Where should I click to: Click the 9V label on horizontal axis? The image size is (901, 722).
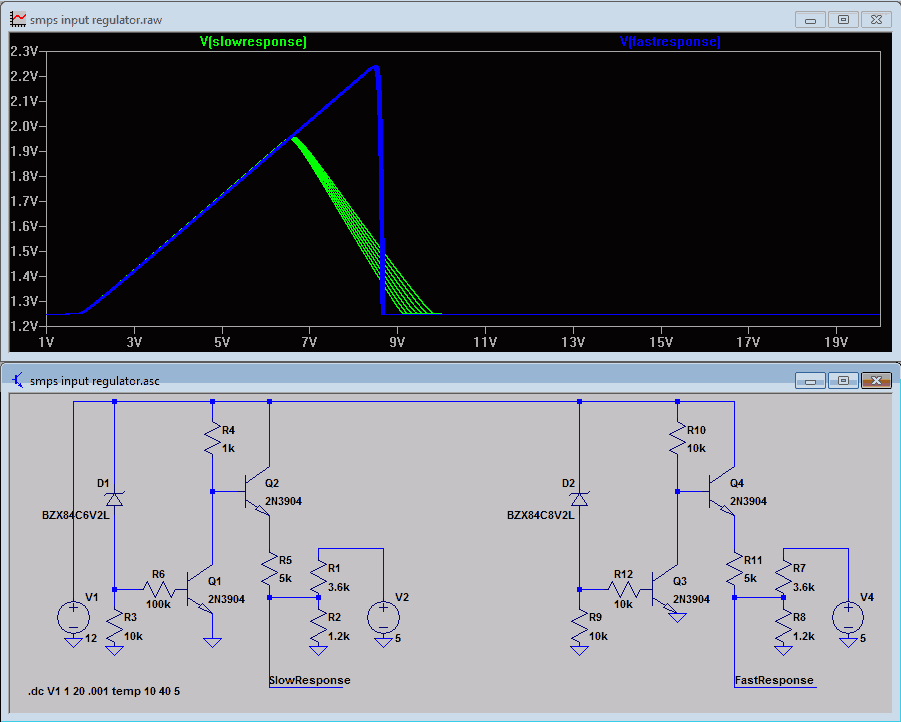(x=397, y=342)
